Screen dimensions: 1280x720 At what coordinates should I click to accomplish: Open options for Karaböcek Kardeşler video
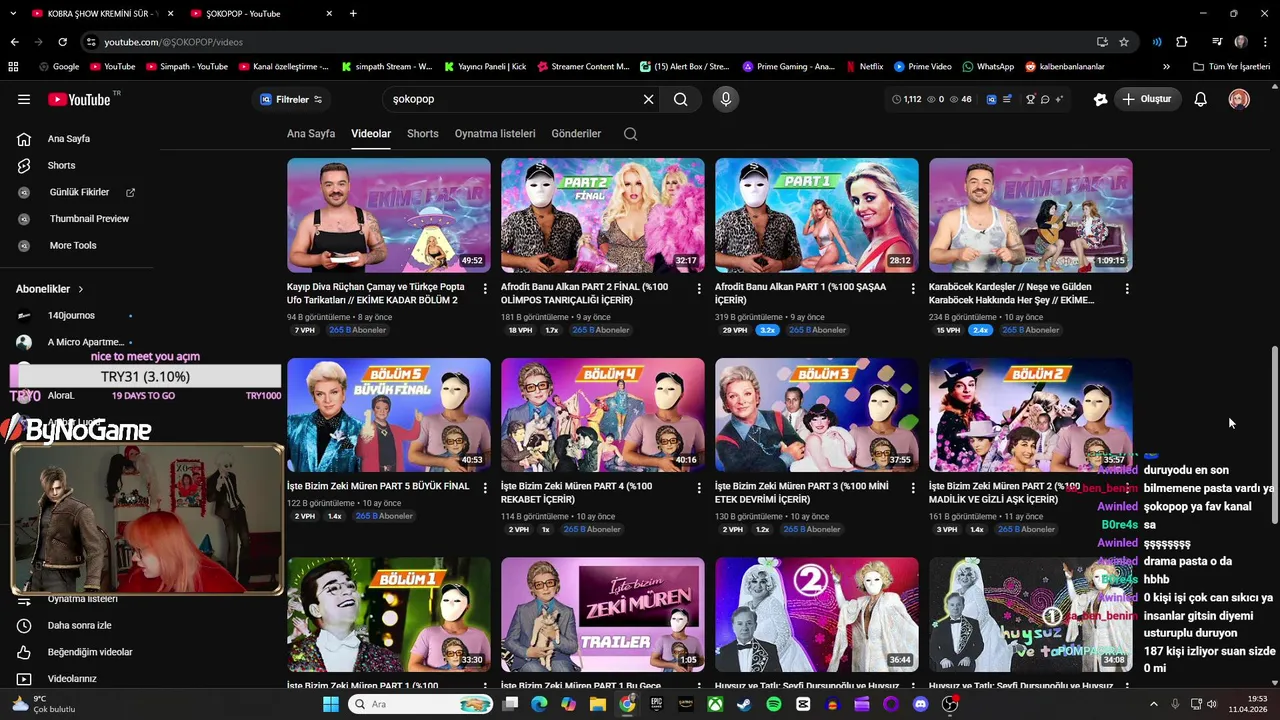pos(1127,288)
